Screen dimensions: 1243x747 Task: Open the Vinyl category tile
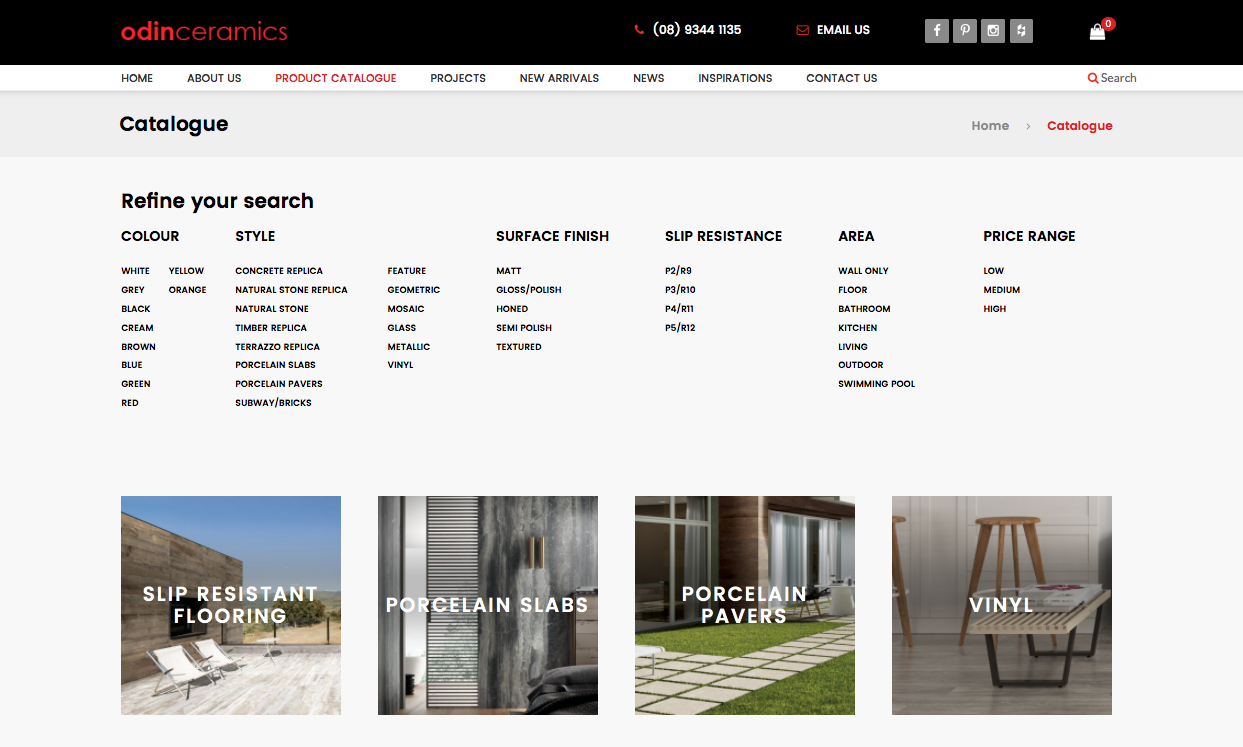point(1002,605)
